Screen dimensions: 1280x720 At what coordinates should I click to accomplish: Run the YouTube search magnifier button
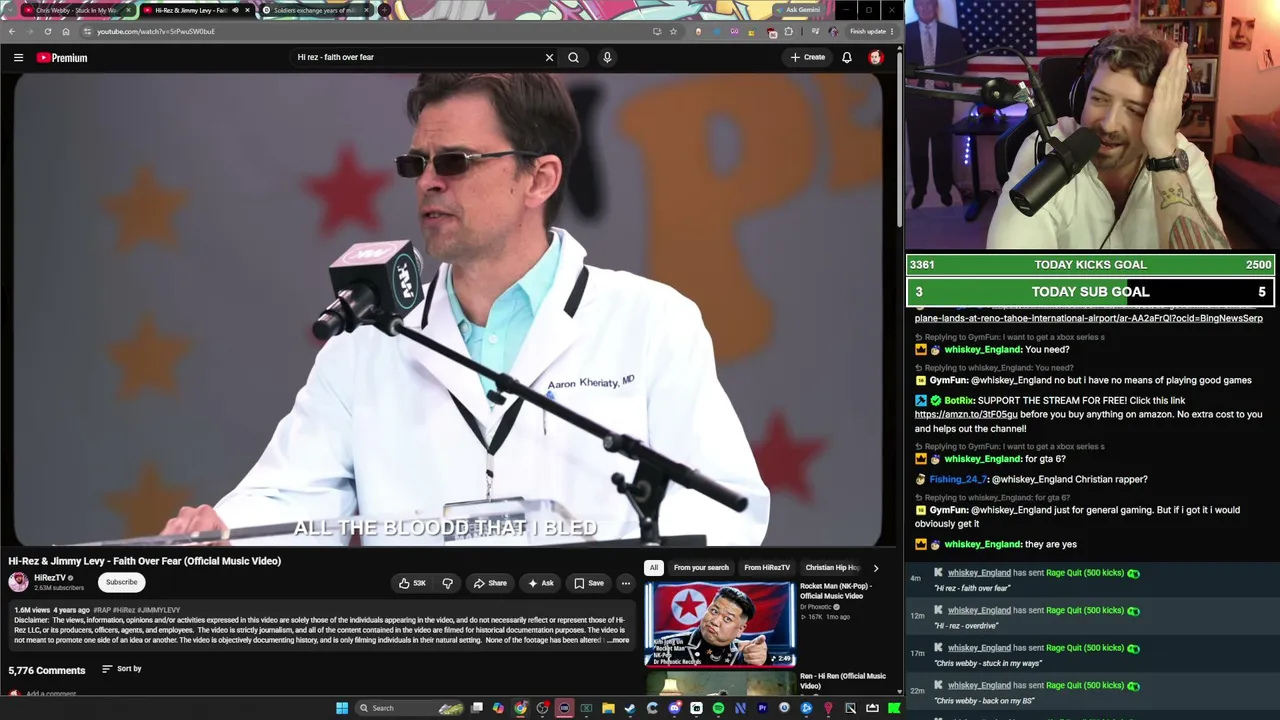click(573, 58)
